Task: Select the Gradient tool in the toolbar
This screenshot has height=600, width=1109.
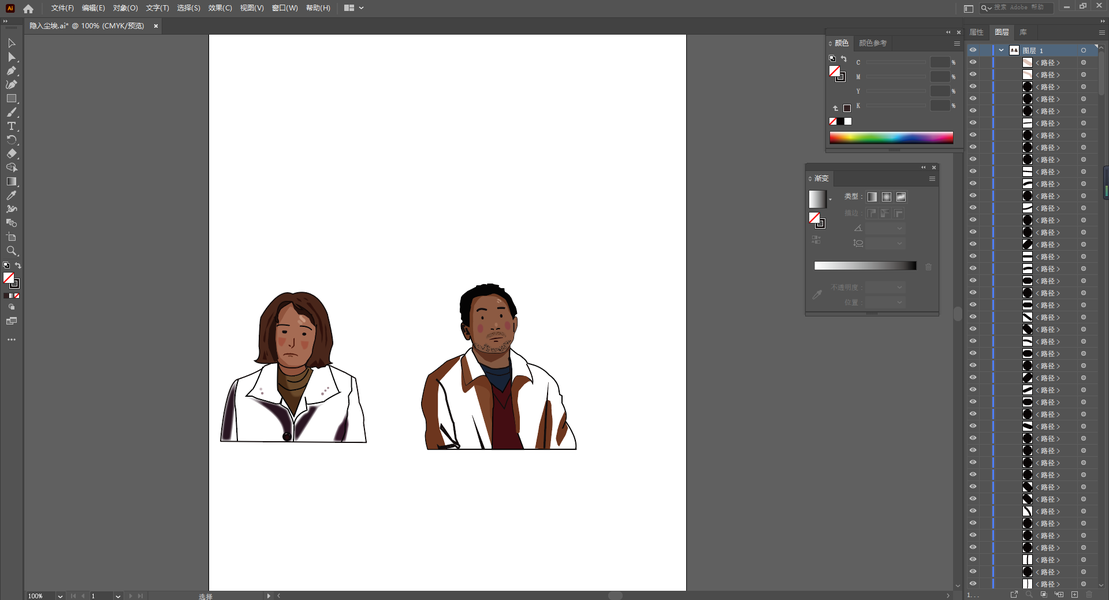Action: tap(11, 182)
